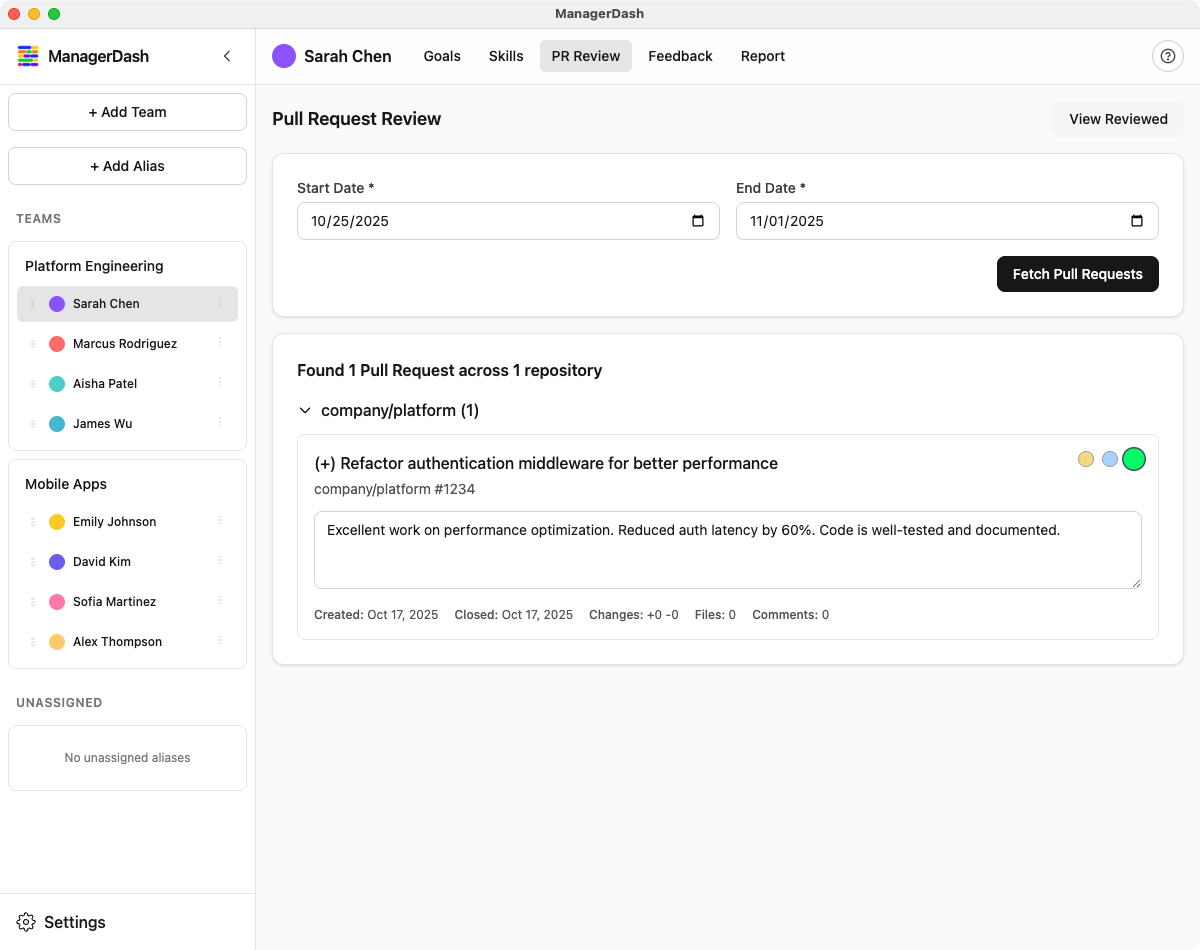
Task: Select the green rating circle on the PR
Action: pos(1133,459)
